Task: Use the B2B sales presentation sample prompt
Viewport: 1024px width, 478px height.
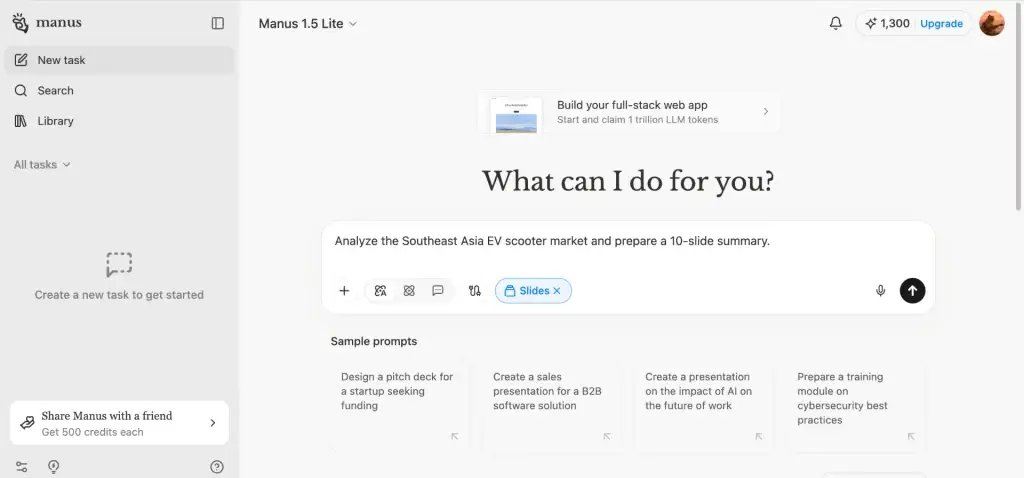Action: tap(552, 405)
